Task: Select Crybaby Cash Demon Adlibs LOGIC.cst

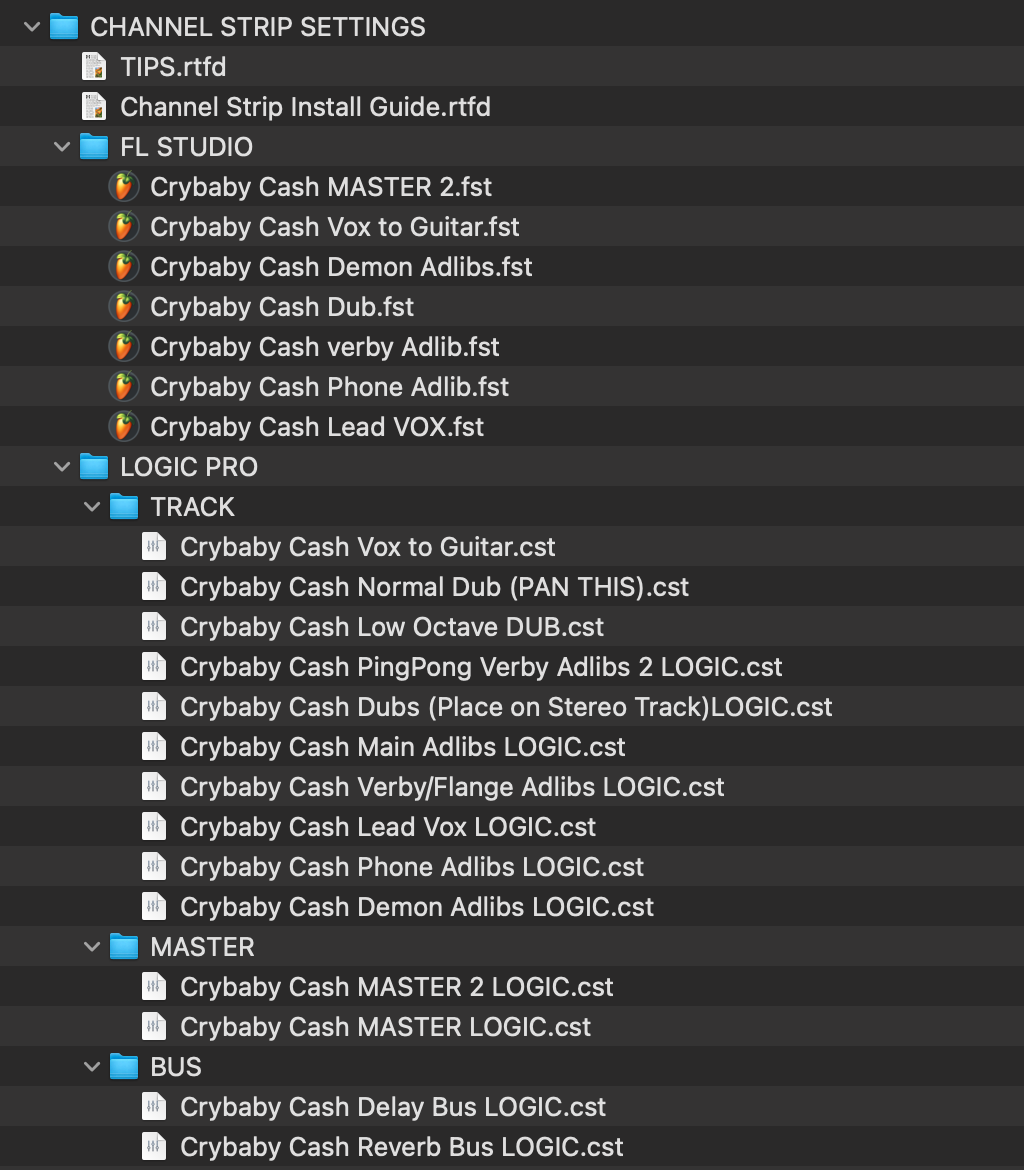Action: click(x=416, y=907)
